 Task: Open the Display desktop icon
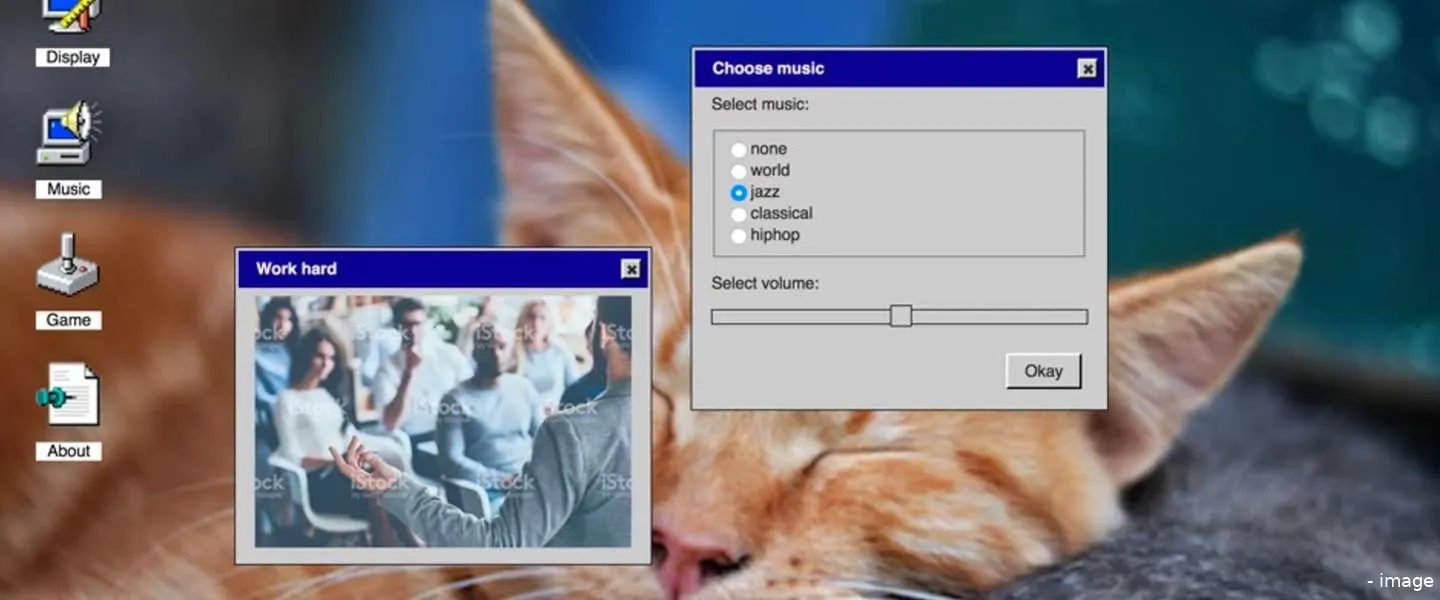(x=69, y=16)
